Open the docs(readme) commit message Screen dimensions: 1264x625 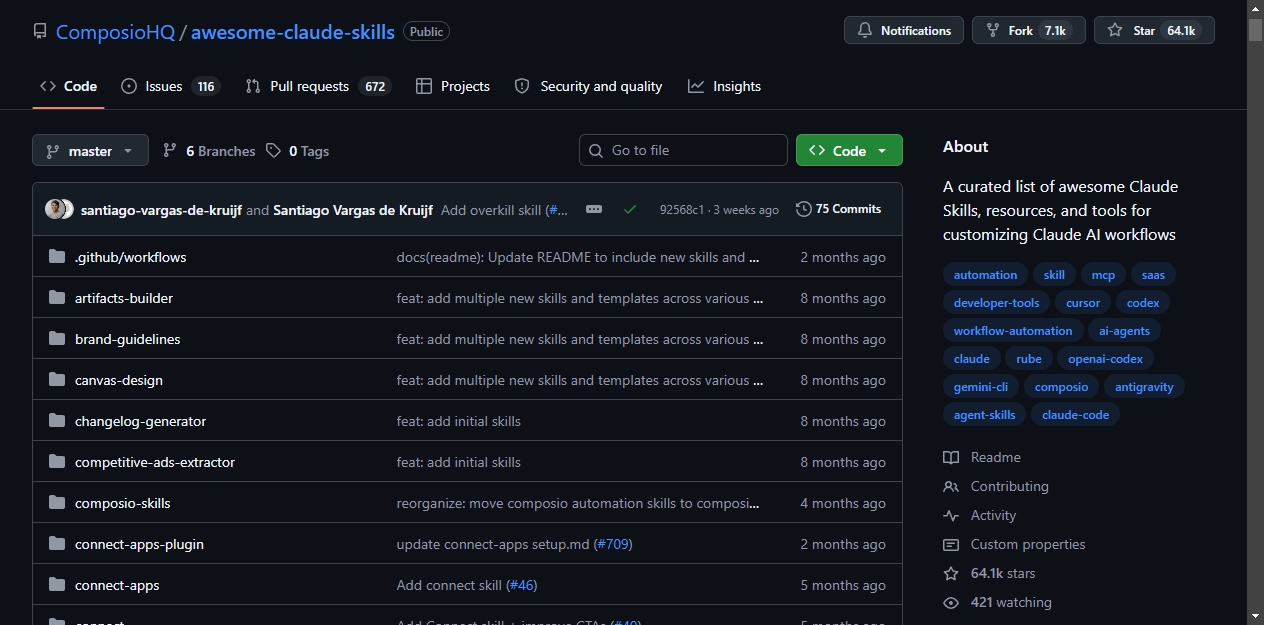point(579,257)
